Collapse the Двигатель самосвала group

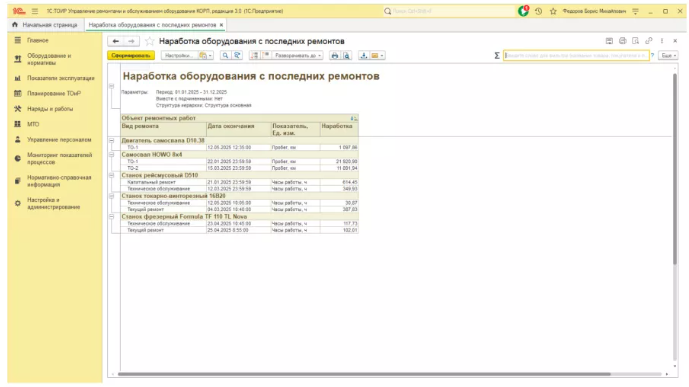click(112, 141)
